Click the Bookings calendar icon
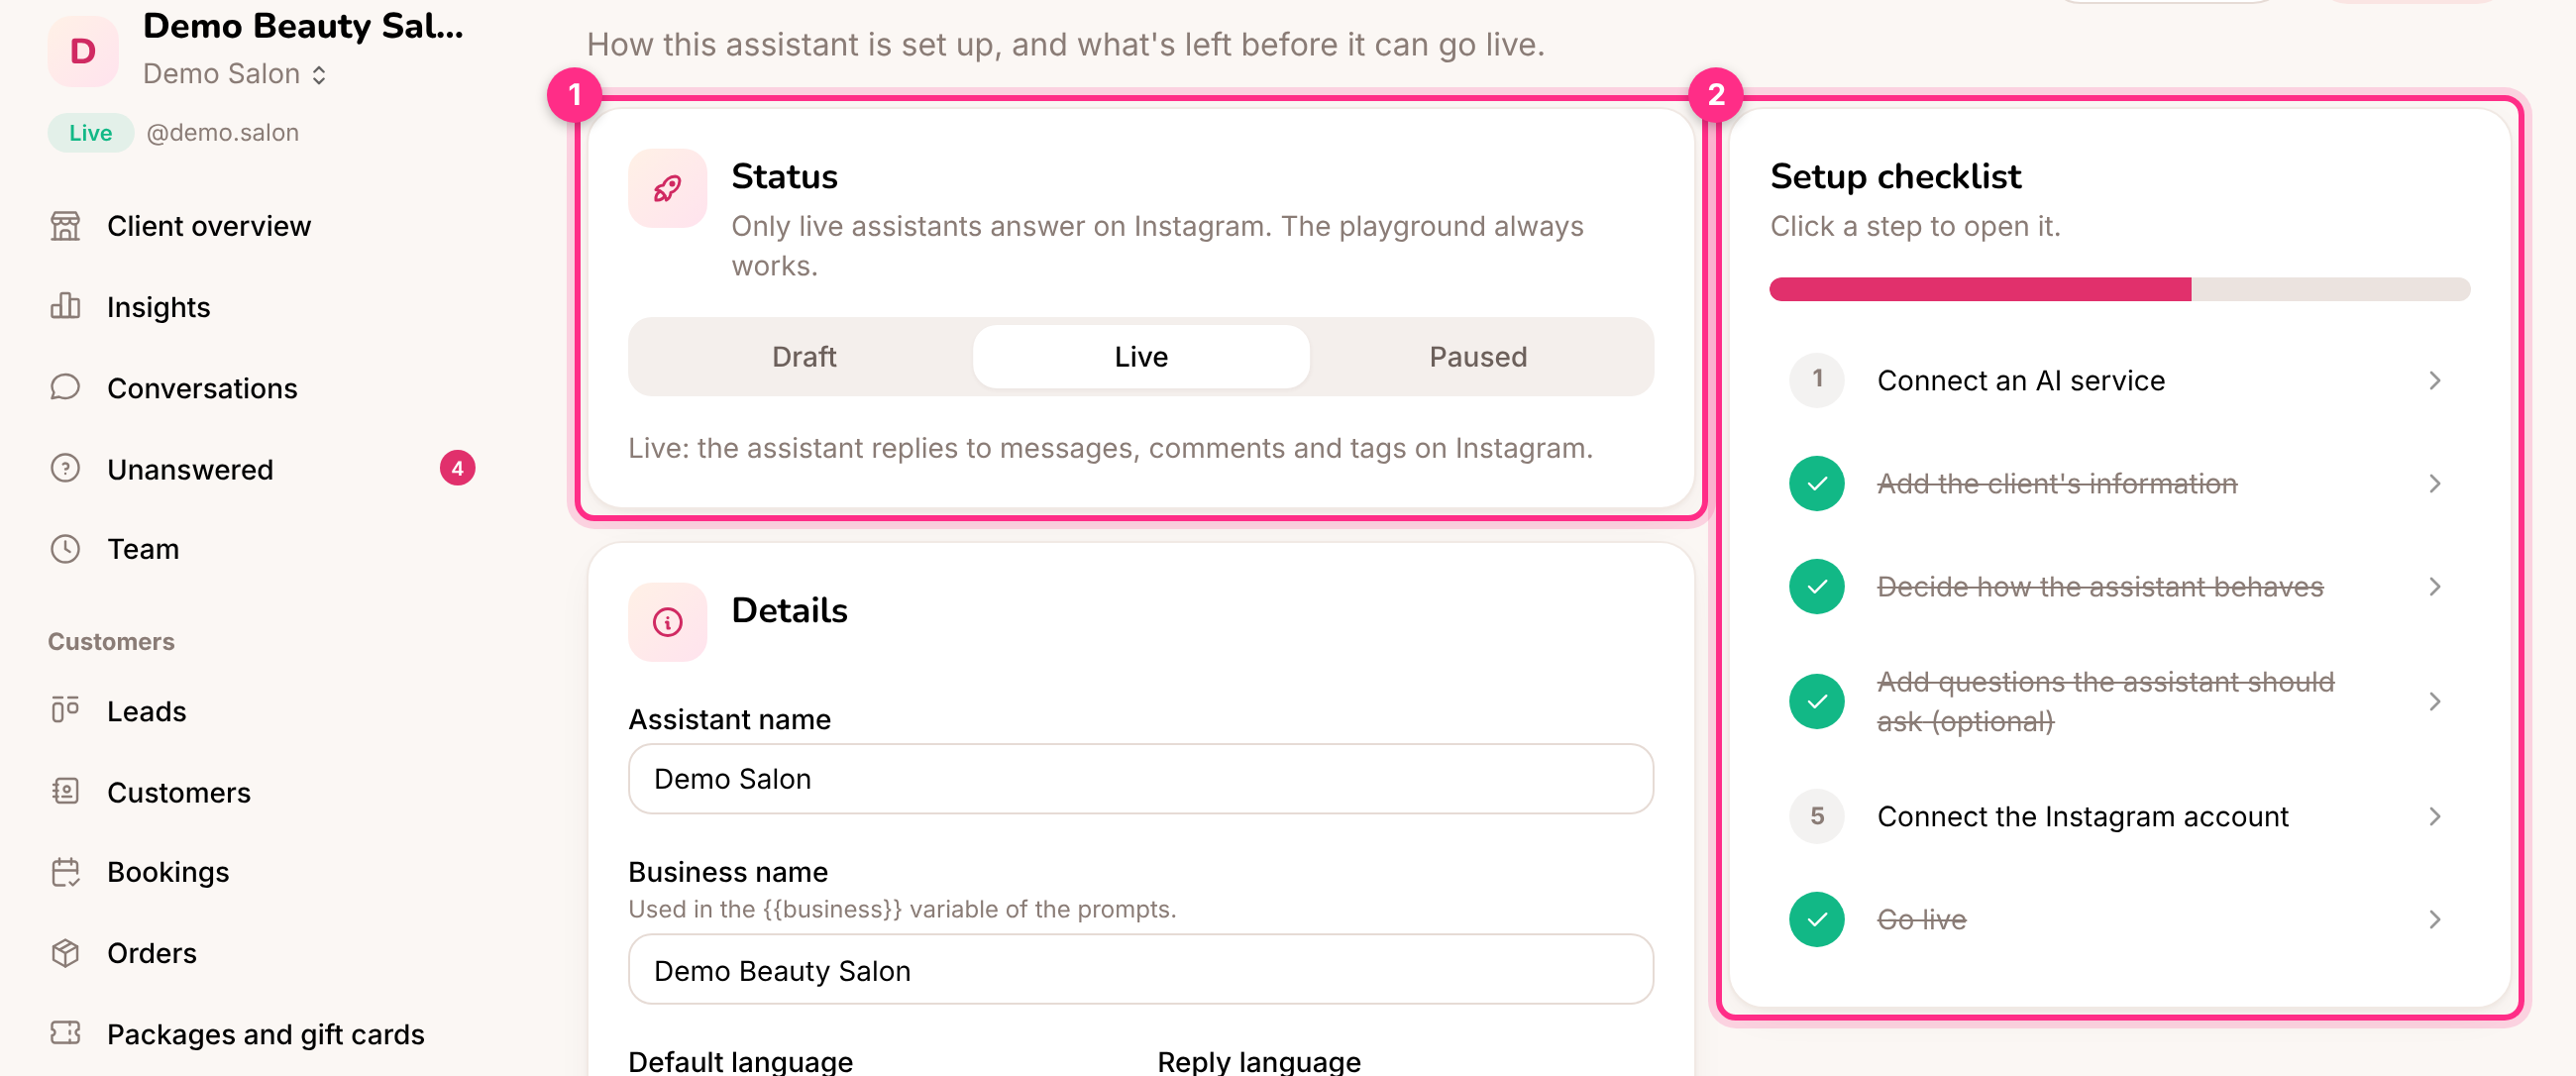The height and width of the screenshot is (1076, 2576). [x=65, y=872]
